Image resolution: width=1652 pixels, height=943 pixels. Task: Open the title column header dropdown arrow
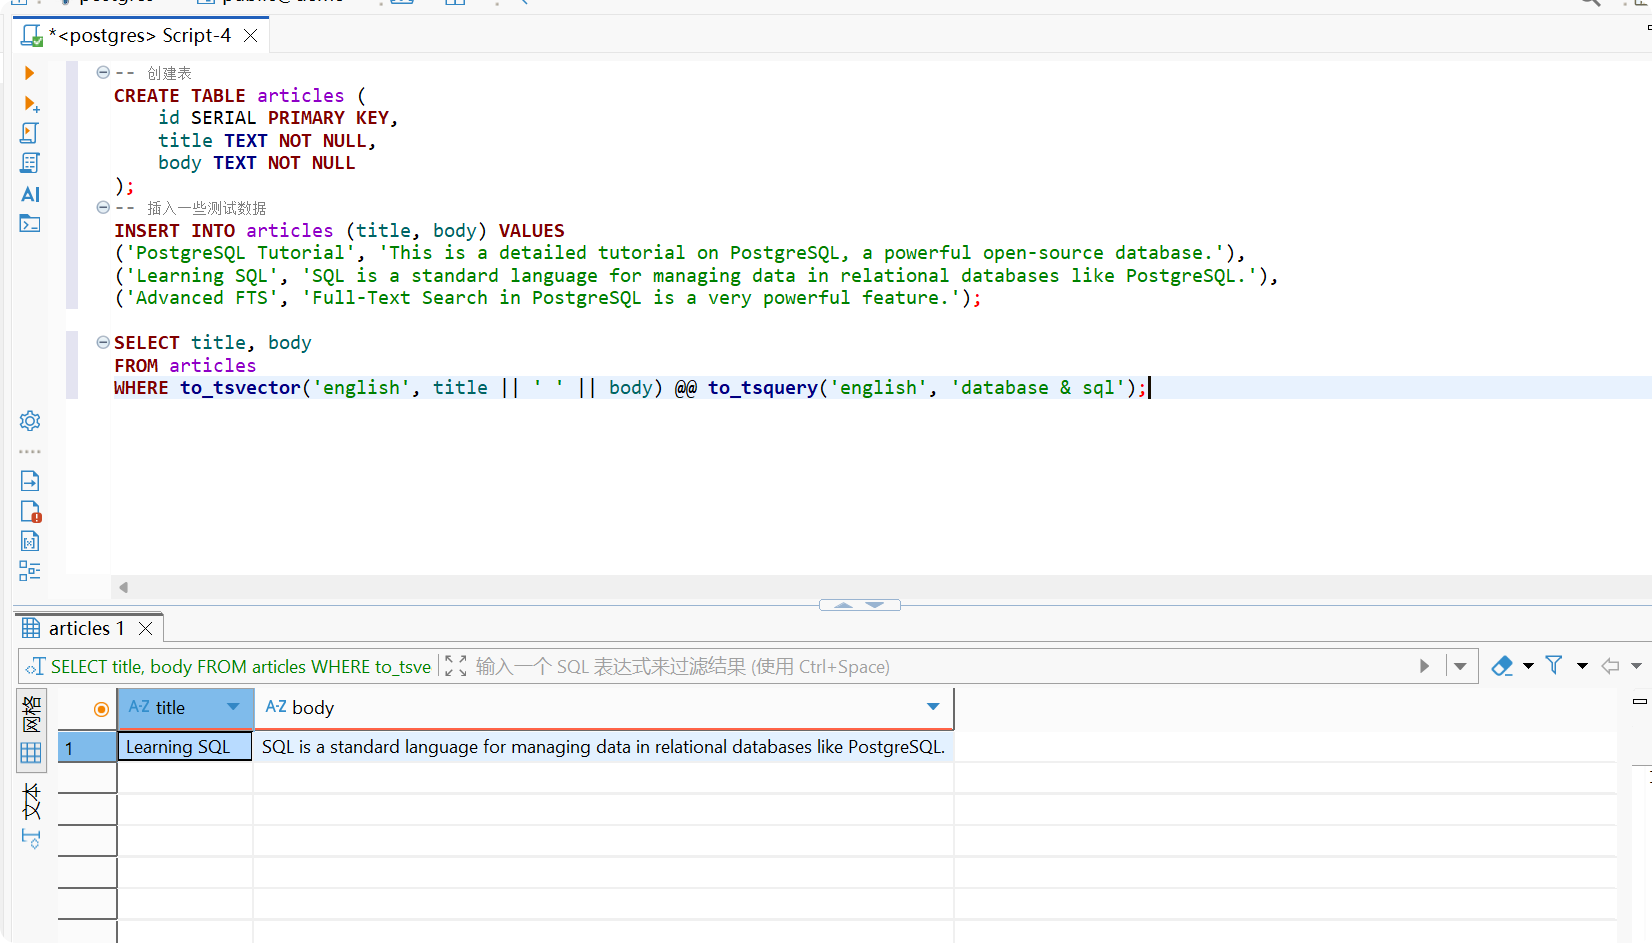[233, 707]
